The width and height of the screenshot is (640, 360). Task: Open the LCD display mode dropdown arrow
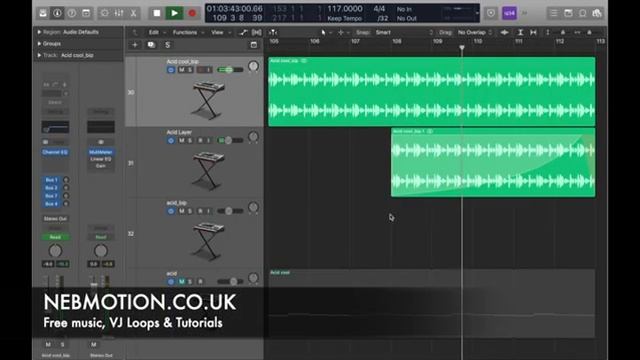pos(477,13)
